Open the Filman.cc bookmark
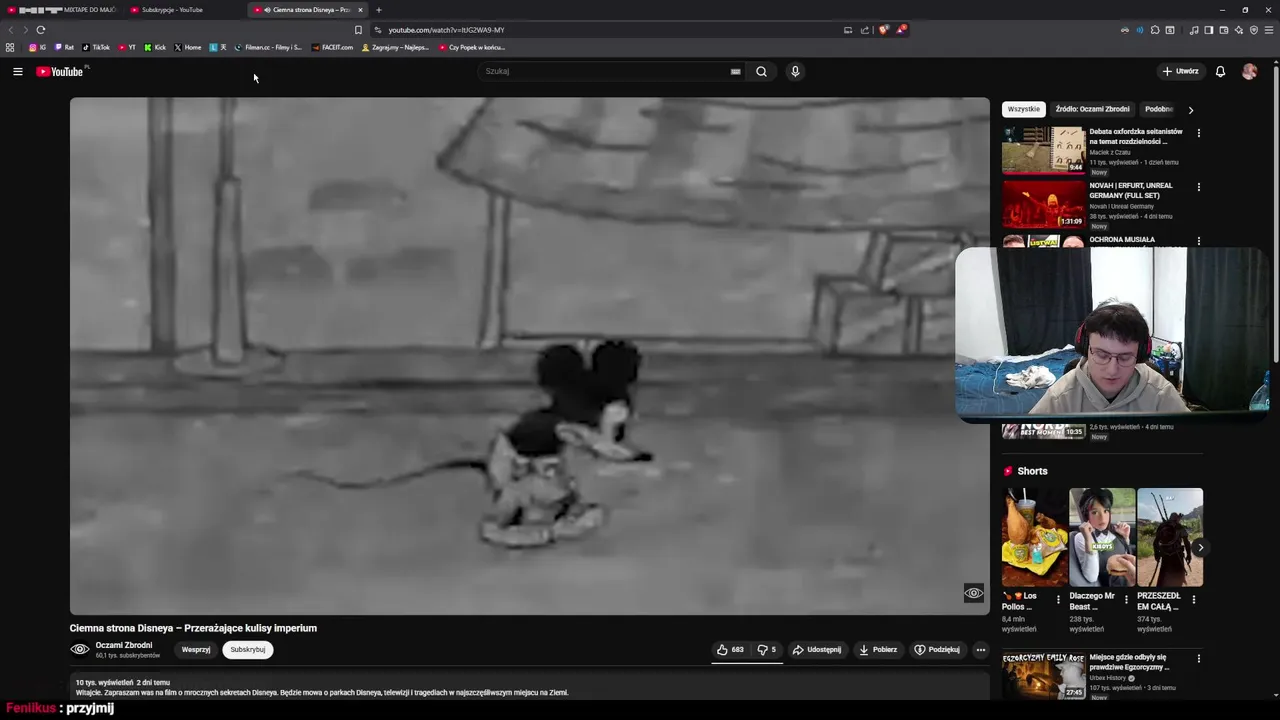 click(x=268, y=47)
